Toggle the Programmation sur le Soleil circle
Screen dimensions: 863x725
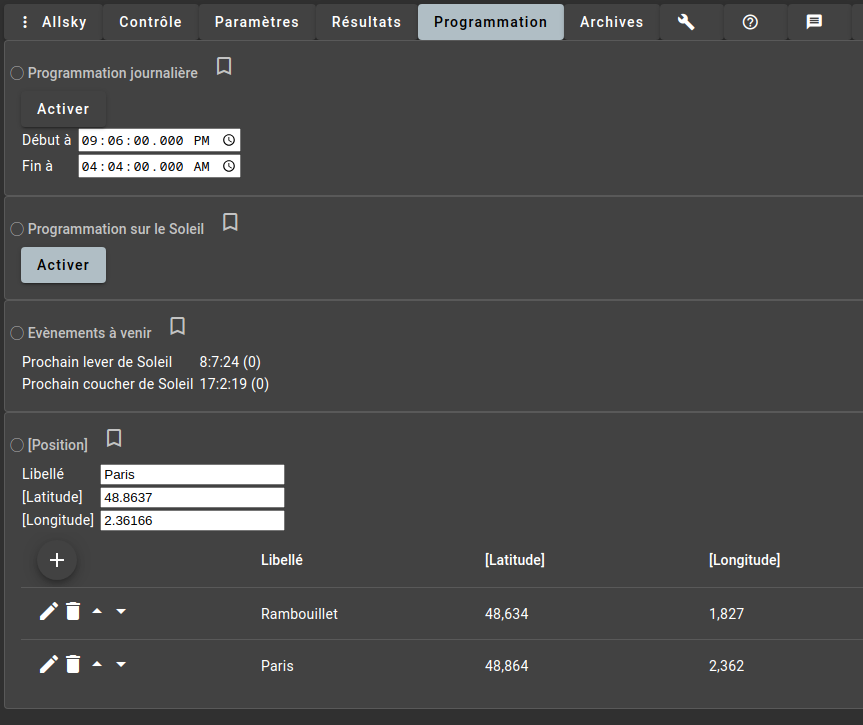pos(17,229)
